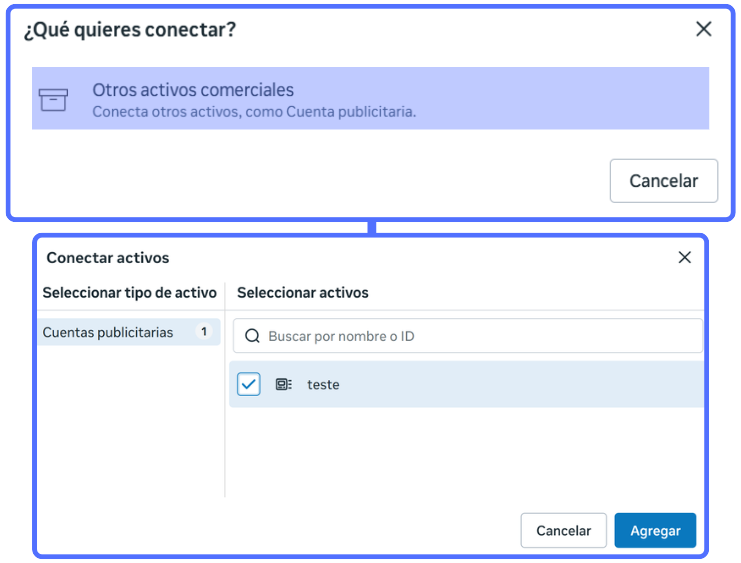
Task: Click the "¿Qué quieres conectar?" heading
Action: 130,29
